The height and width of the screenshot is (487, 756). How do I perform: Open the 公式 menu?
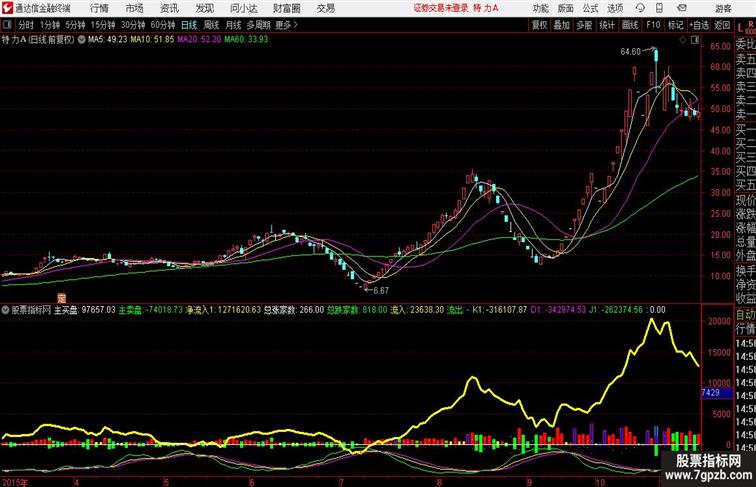pos(590,8)
